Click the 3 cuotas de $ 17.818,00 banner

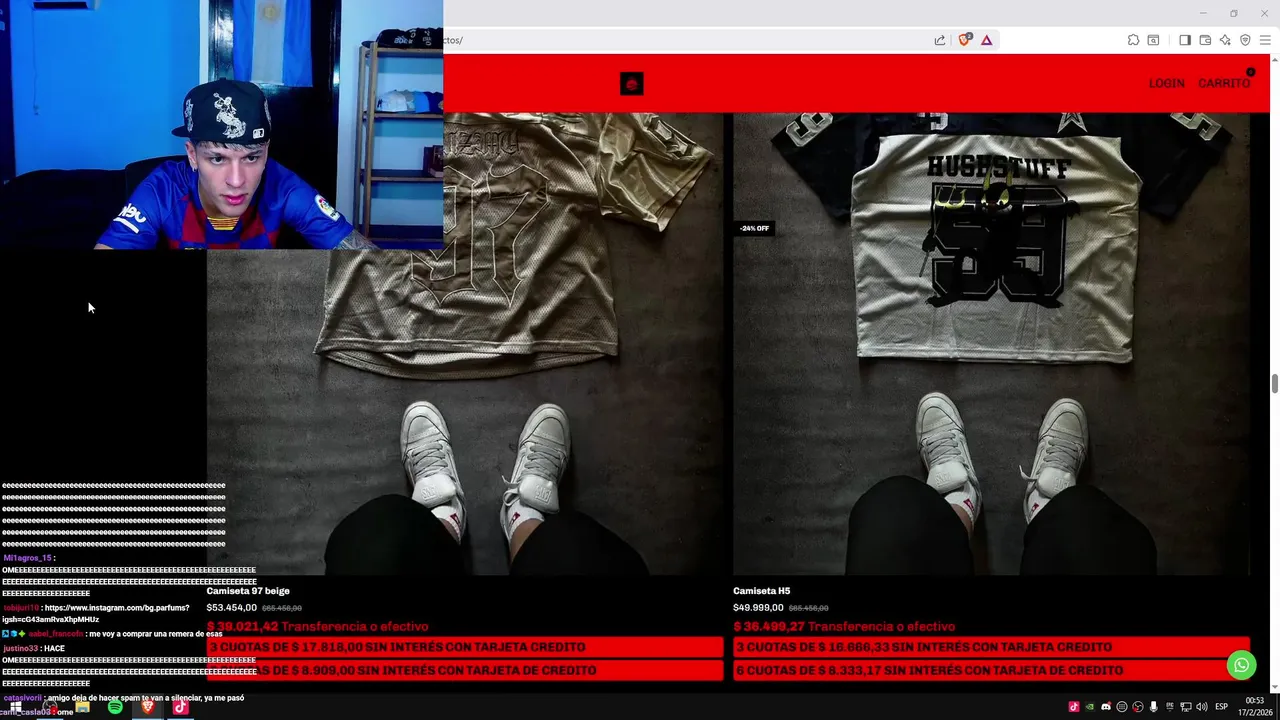(465, 647)
